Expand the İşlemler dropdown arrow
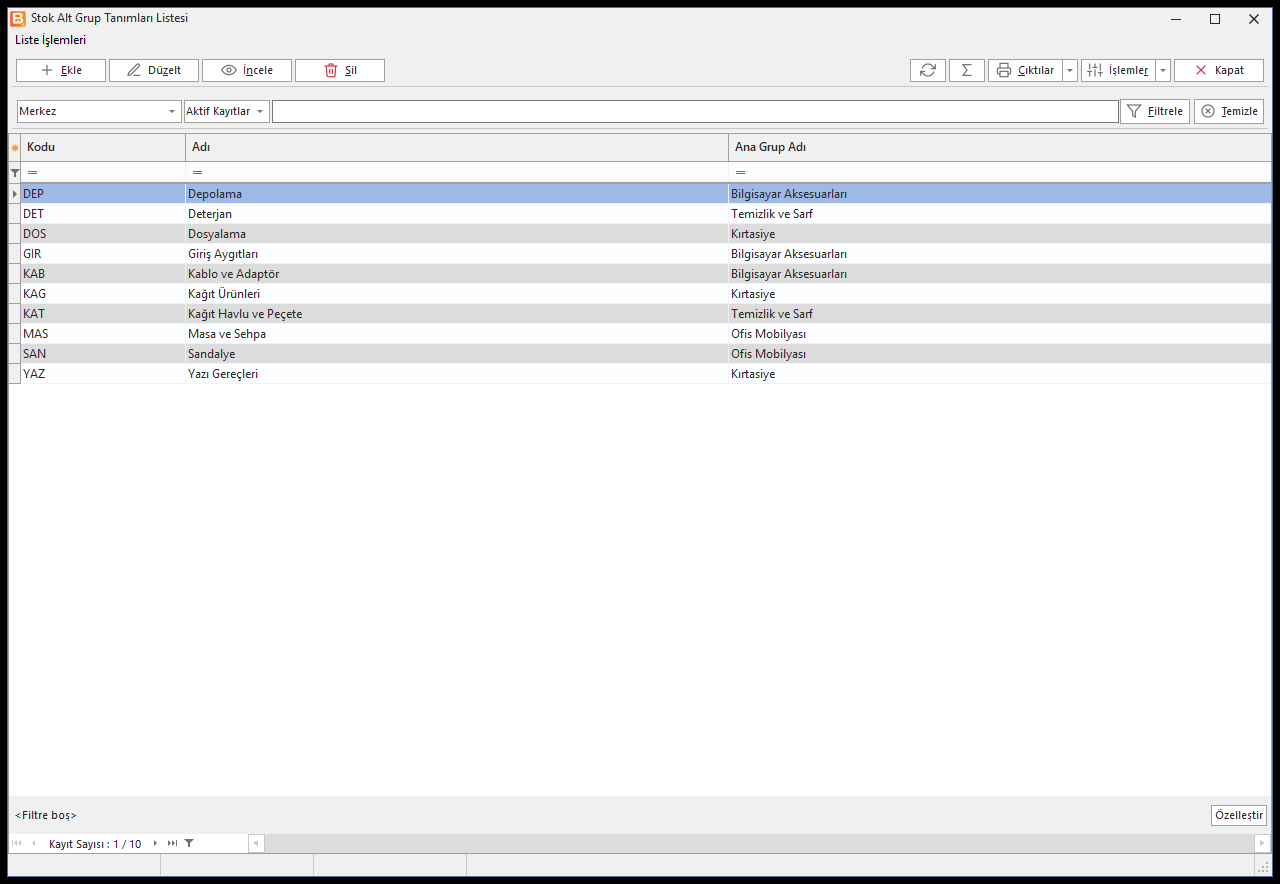1280x884 pixels. [x=1163, y=70]
